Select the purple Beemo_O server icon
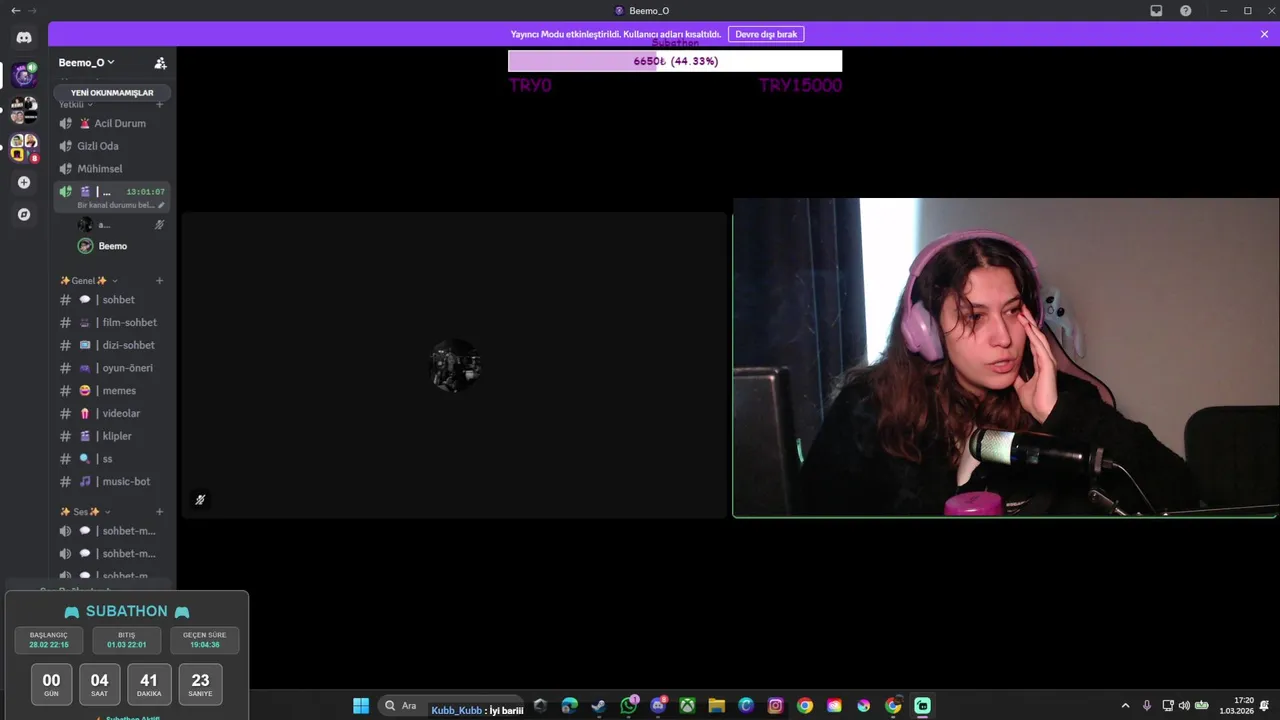The image size is (1280, 720). [x=24, y=75]
